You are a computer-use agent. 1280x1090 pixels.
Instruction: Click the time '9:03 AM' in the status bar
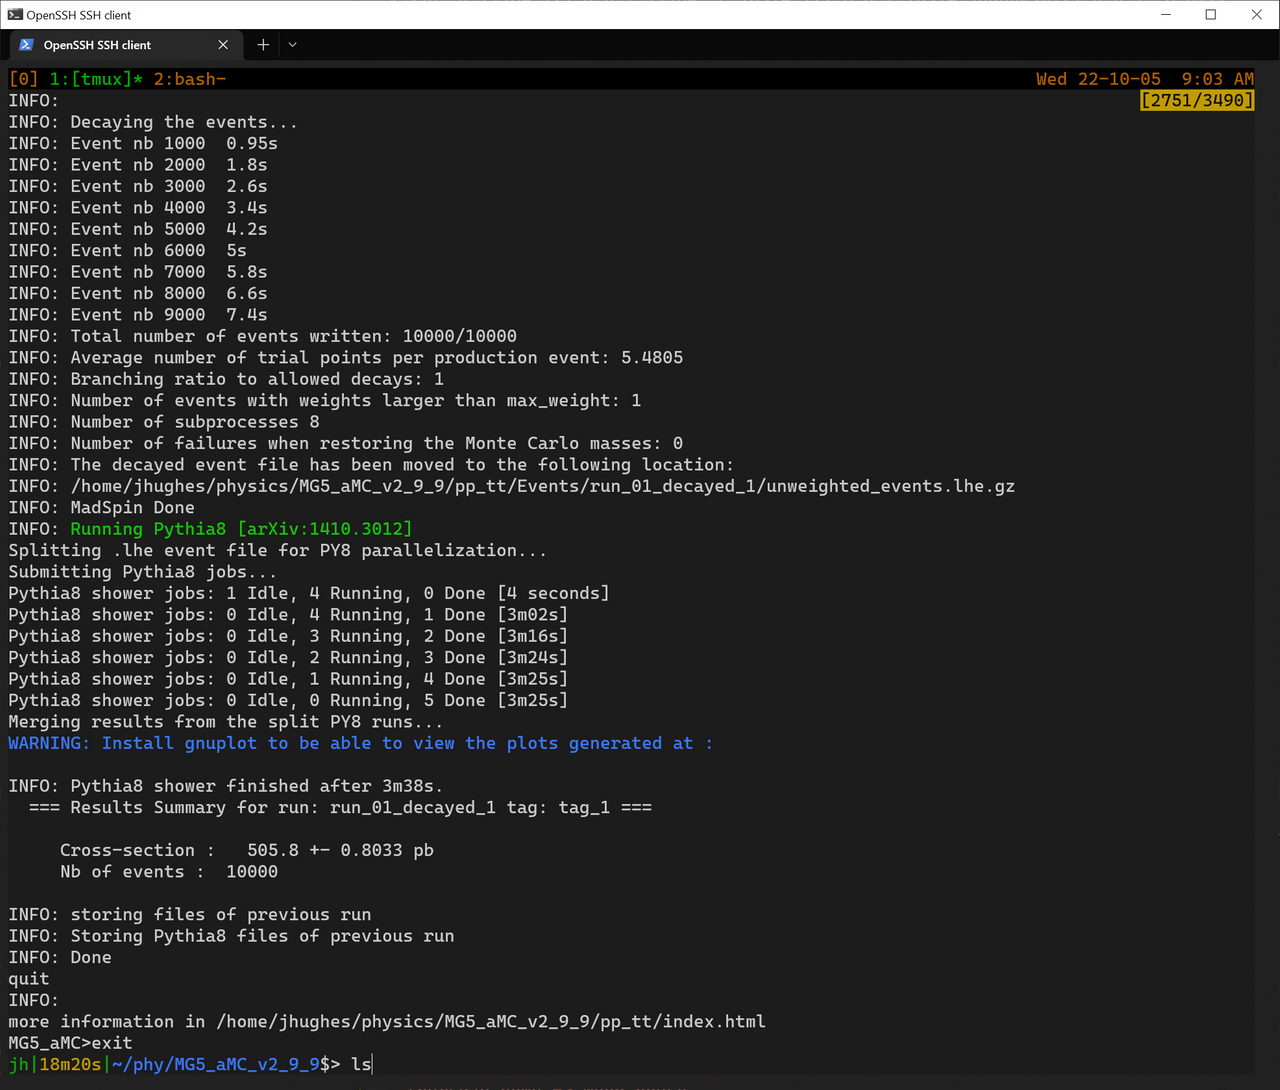(x=1217, y=79)
